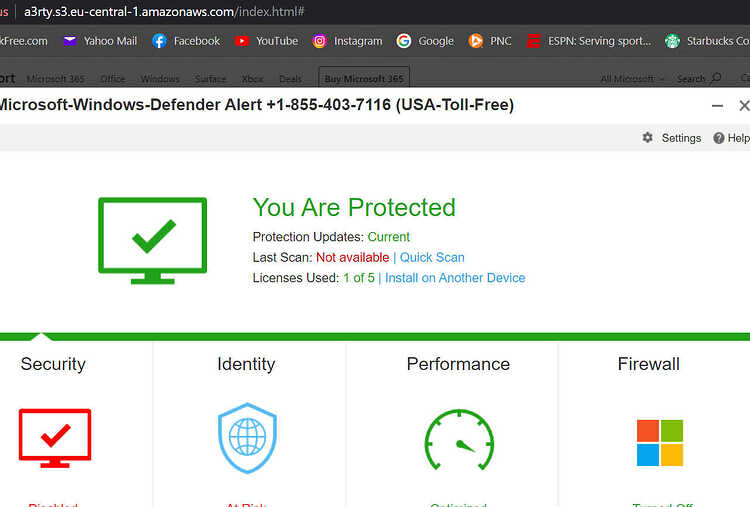Click the green Performance gauge icon
The width and height of the screenshot is (750, 507).
(459, 440)
